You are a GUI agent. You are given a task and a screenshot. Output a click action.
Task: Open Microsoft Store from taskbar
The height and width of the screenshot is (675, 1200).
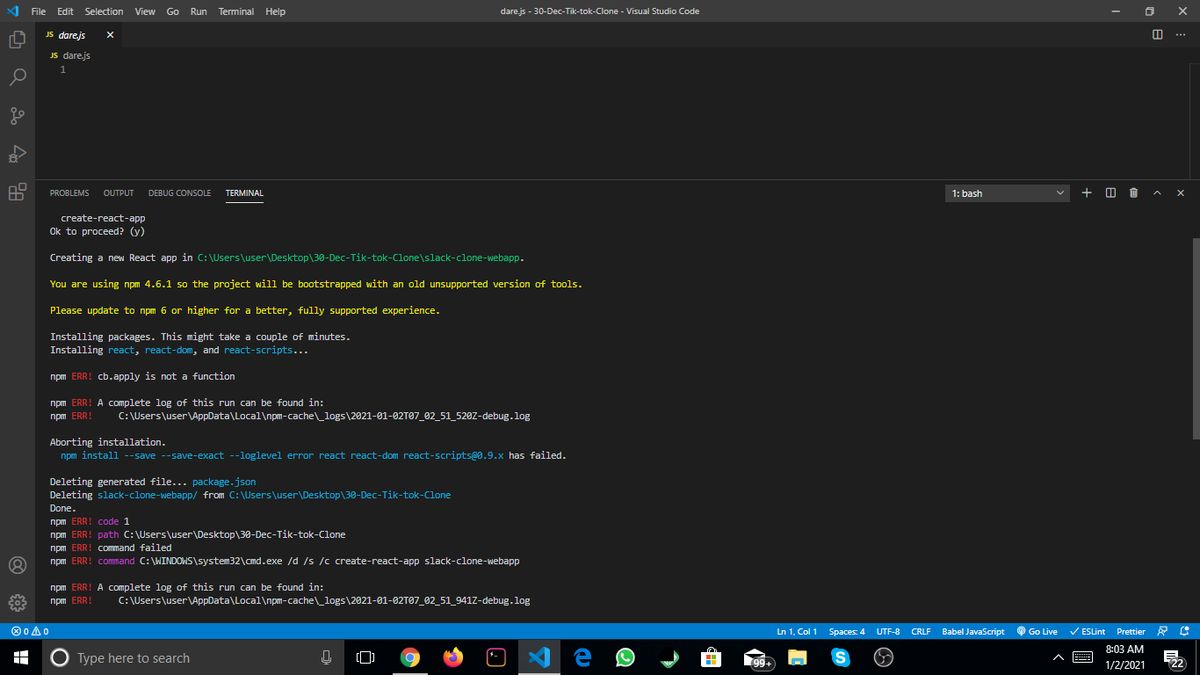tap(711, 657)
